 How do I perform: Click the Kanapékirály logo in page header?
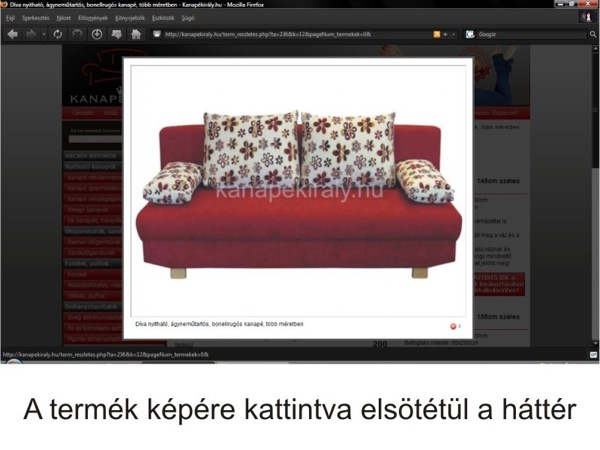click(96, 77)
